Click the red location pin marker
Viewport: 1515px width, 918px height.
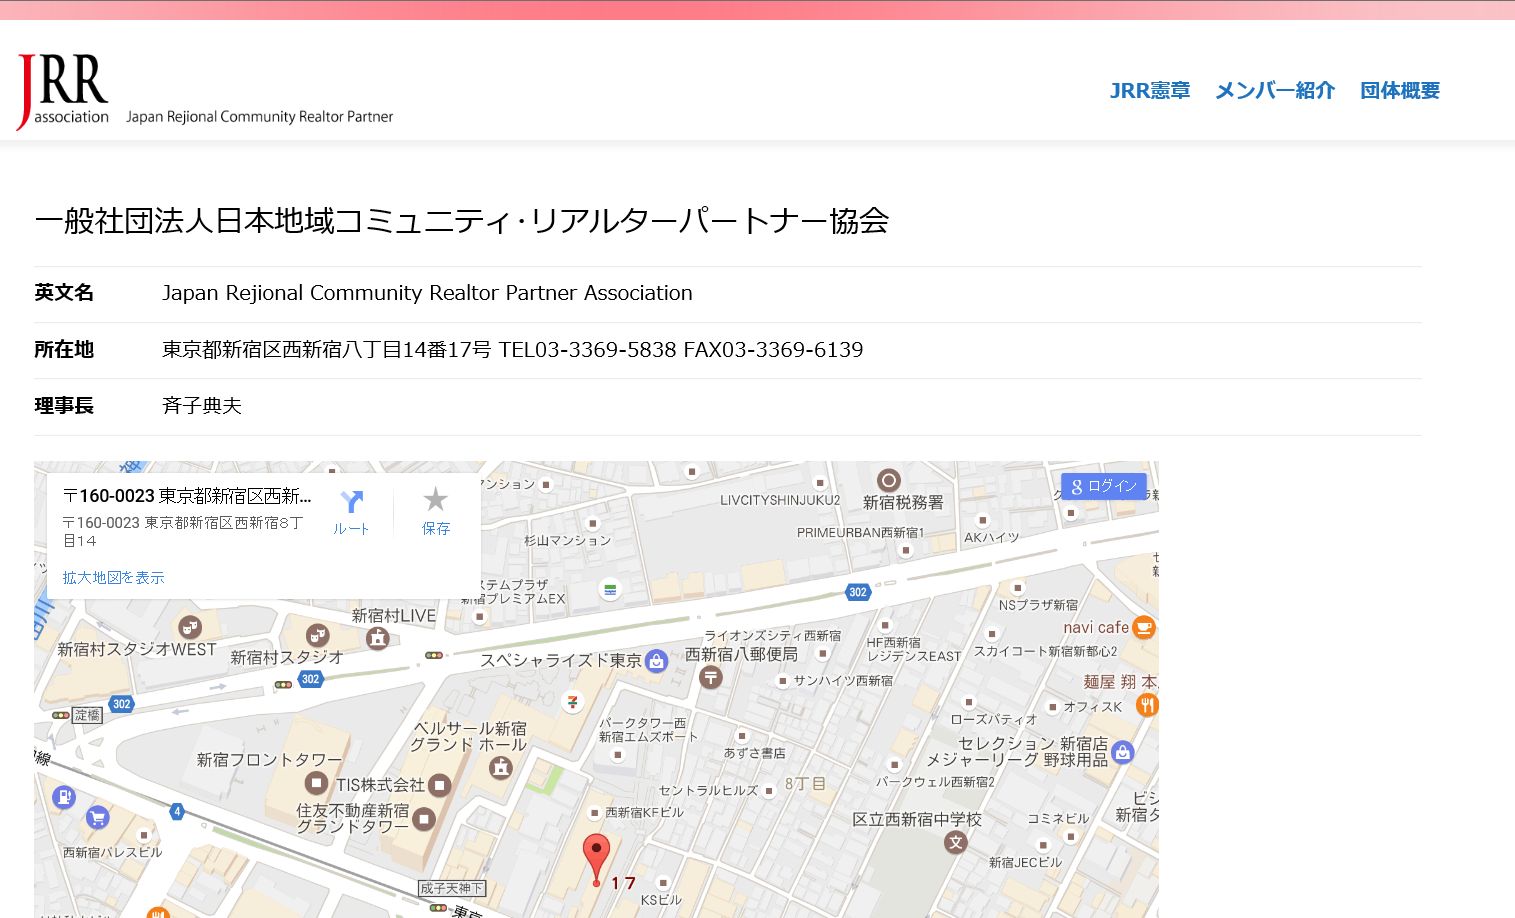[596, 860]
